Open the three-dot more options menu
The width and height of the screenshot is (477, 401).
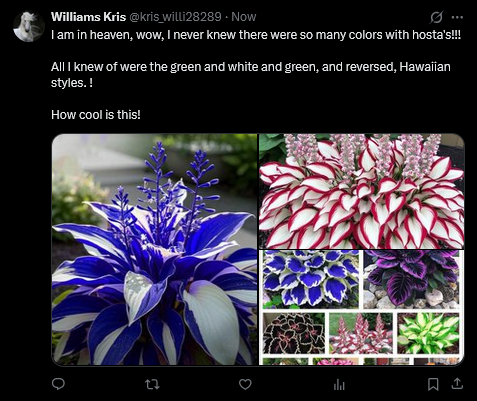[457, 17]
